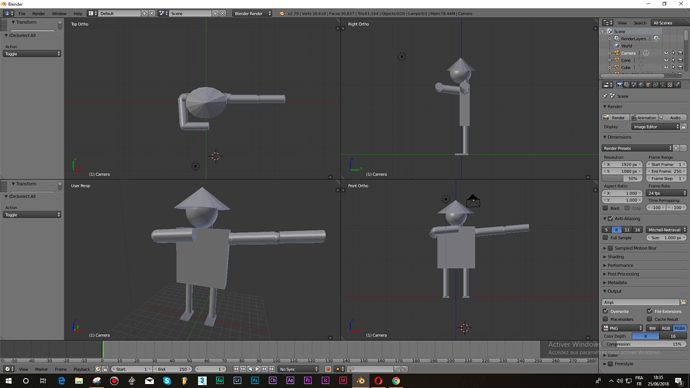Open Google Chrome from the taskbar

coord(396,381)
